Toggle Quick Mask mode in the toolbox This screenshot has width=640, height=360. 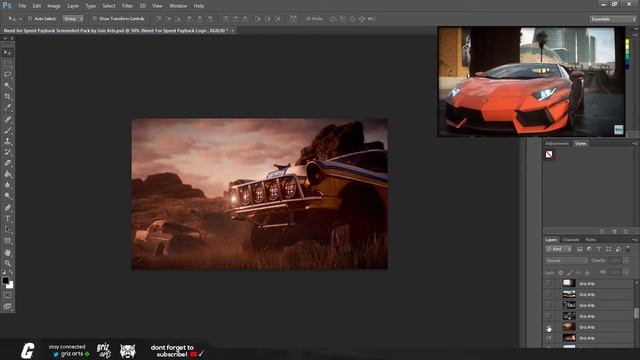[7, 295]
